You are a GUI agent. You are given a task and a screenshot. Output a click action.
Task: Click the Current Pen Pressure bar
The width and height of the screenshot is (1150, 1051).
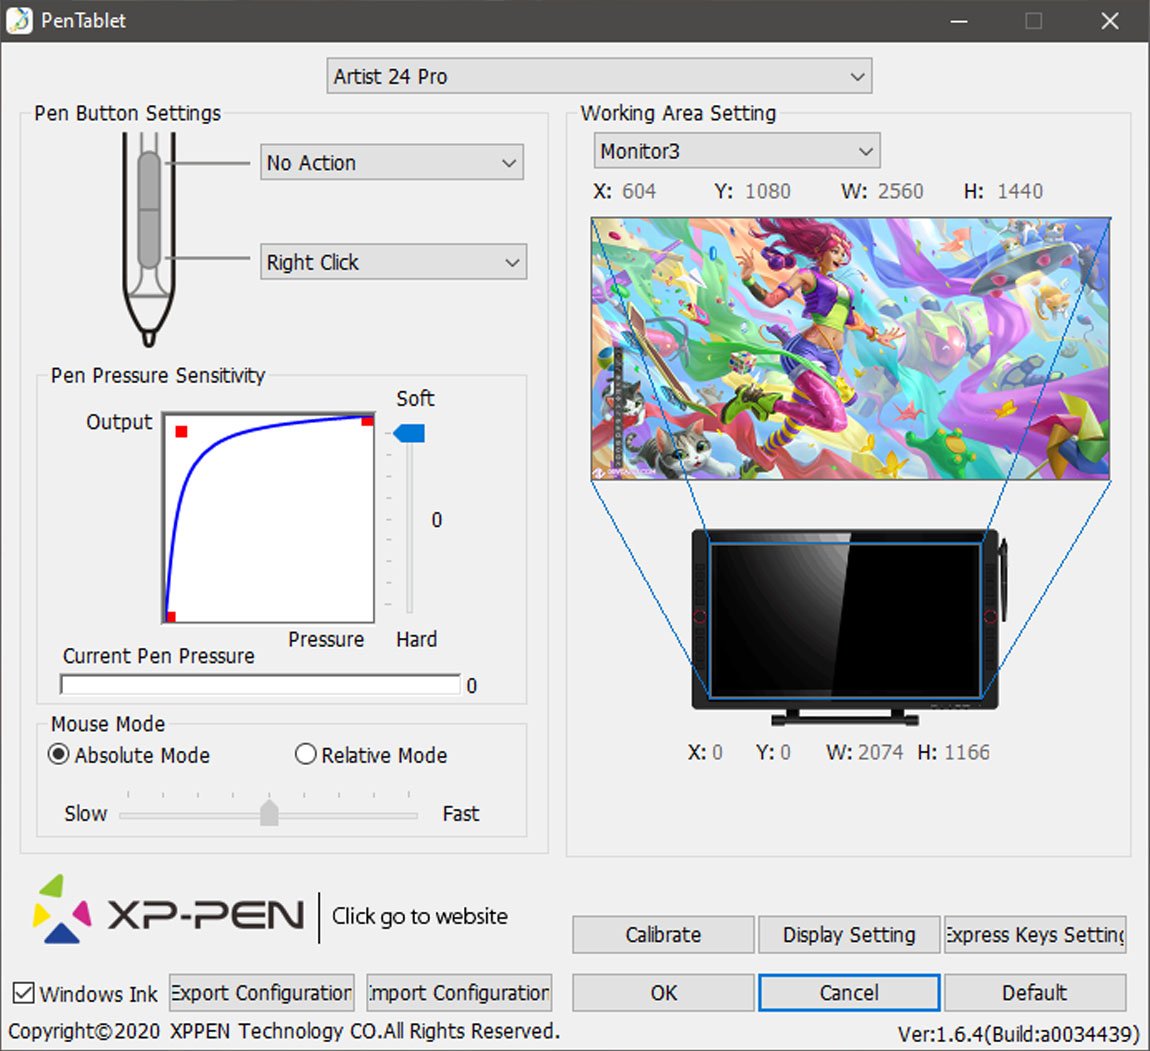pos(260,685)
